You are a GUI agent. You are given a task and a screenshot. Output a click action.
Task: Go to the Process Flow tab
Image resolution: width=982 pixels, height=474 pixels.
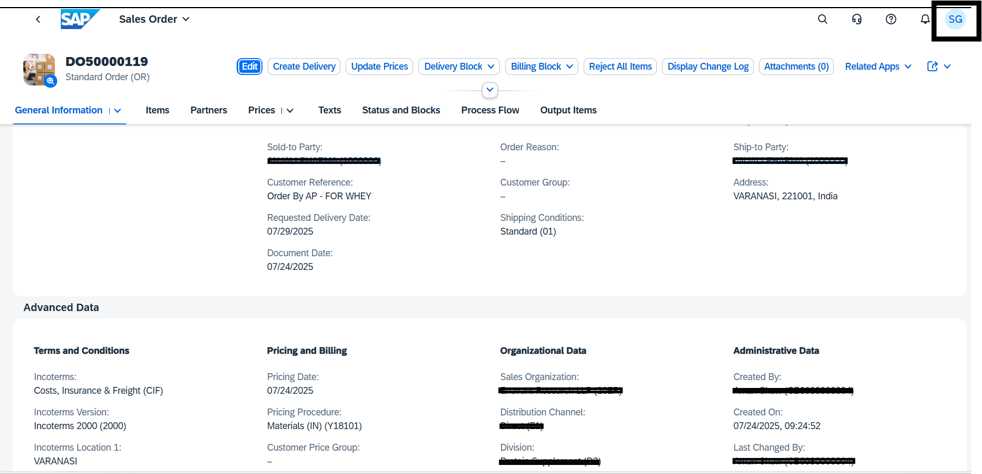[490, 110]
